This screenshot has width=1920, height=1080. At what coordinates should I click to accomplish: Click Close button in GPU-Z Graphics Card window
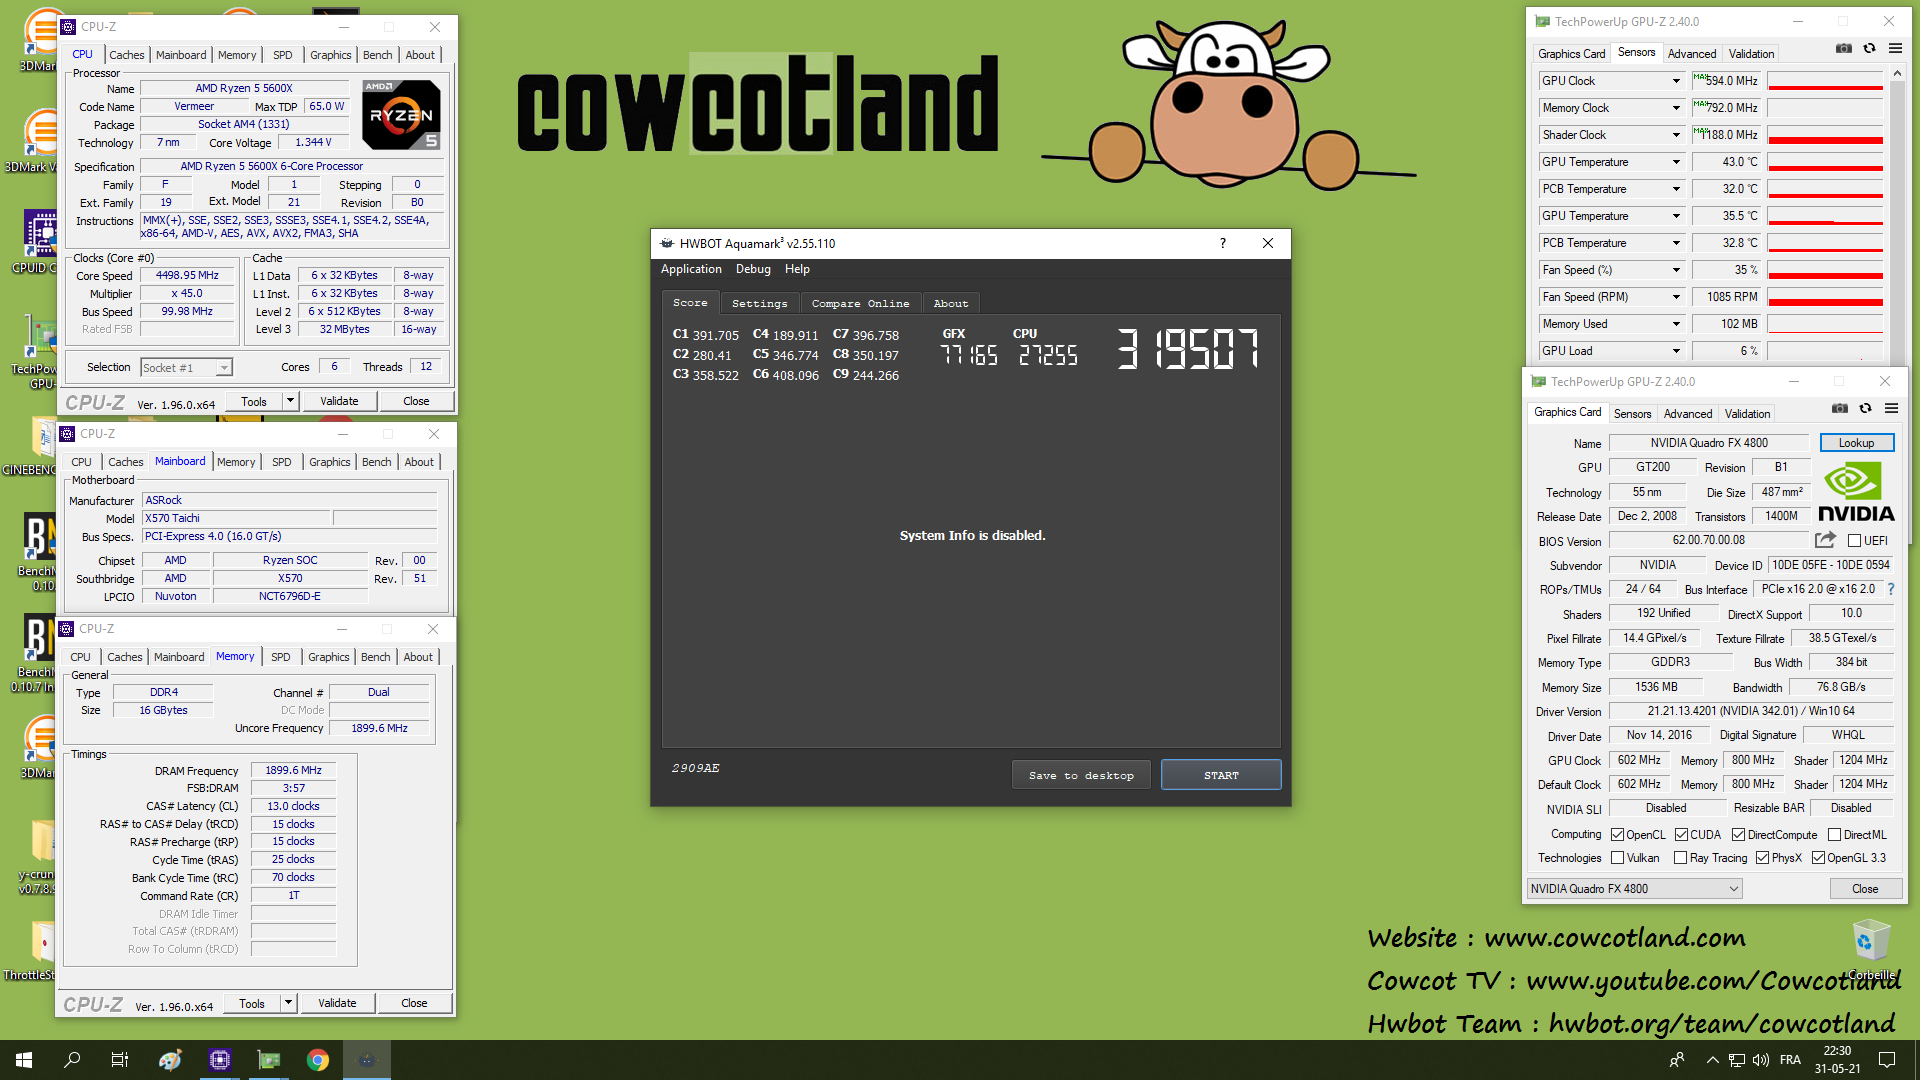coord(1865,889)
